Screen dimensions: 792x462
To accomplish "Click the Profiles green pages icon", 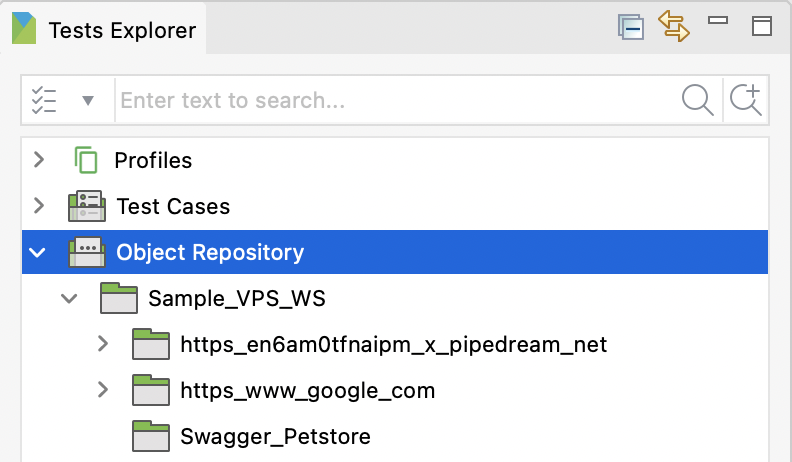I will point(86,160).
